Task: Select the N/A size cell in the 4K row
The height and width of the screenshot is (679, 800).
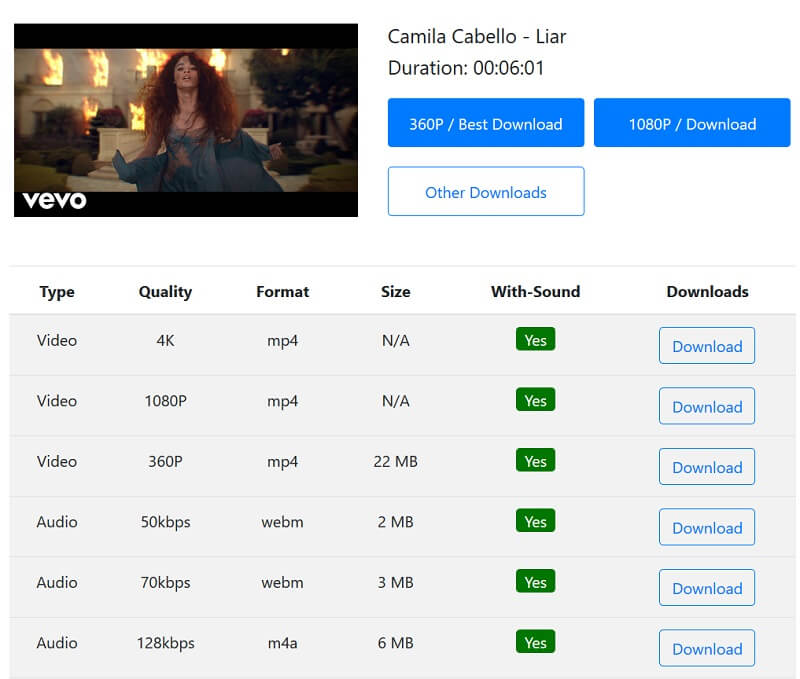Action: point(395,340)
